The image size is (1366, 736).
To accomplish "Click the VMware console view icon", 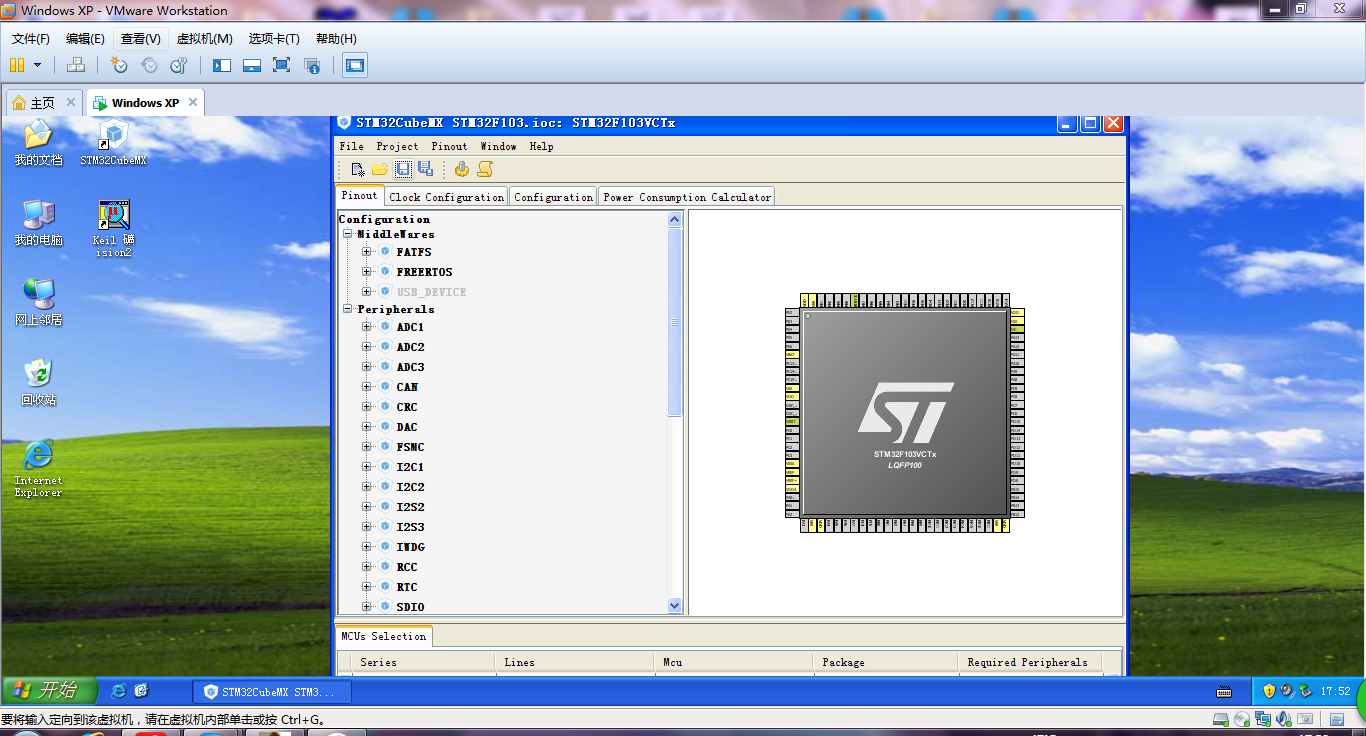I will point(355,65).
